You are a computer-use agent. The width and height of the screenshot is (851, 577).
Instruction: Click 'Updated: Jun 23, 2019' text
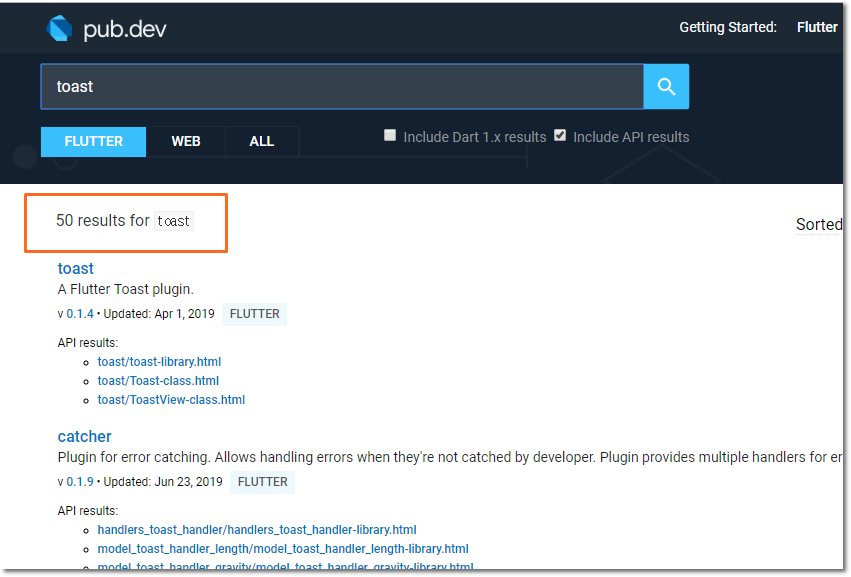(x=163, y=482)
